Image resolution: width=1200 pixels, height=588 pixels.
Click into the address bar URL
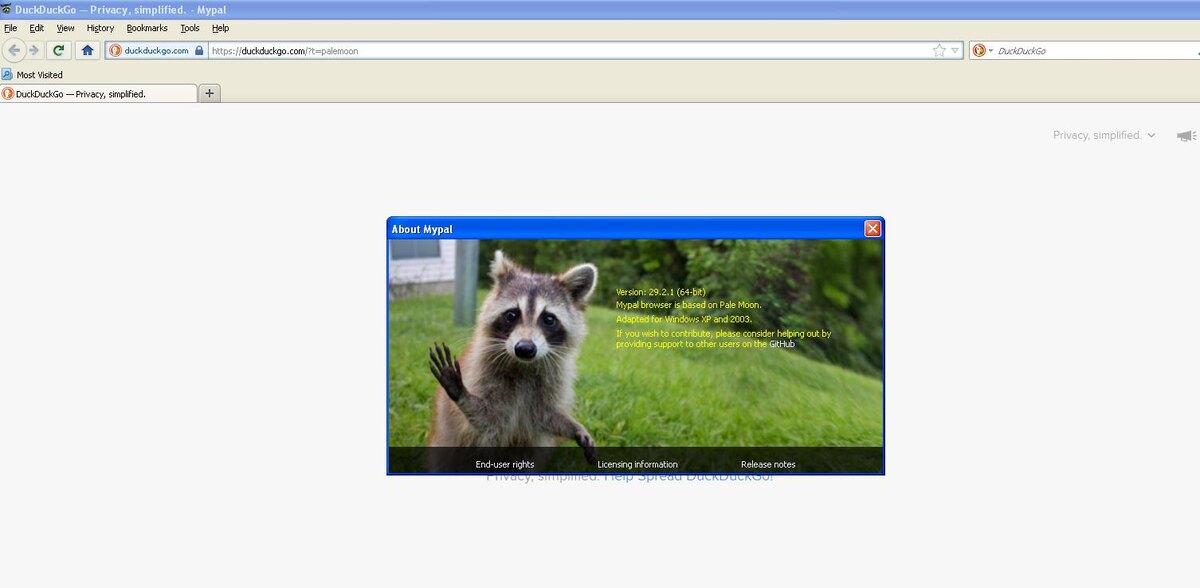point(570,50)
